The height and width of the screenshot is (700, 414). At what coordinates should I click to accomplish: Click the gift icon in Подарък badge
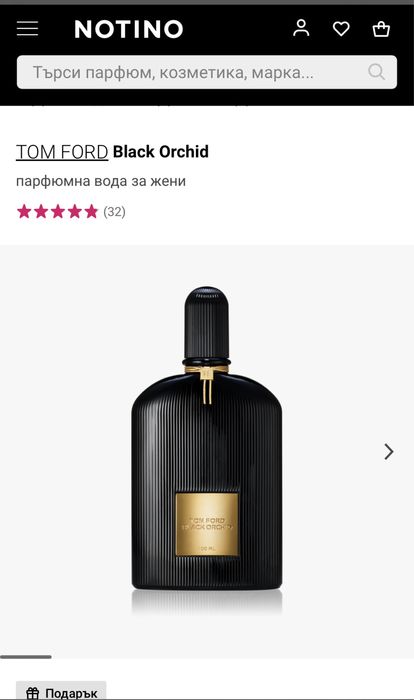tap(33, 693)
